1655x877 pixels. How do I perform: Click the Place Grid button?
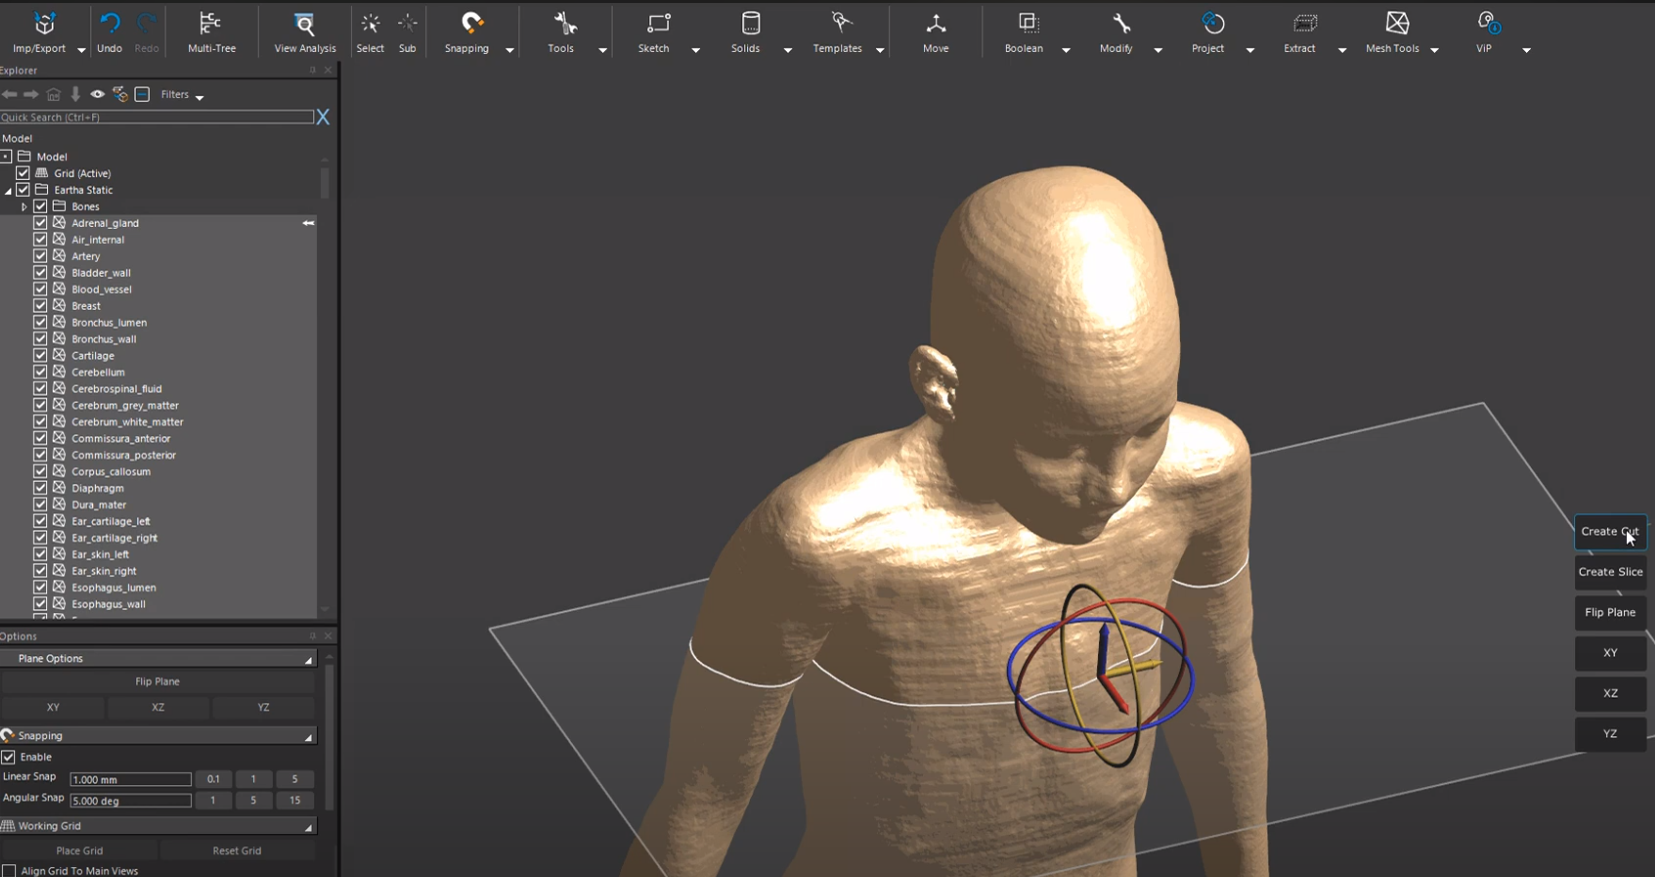pyautogui.click(x=80, y=851)
